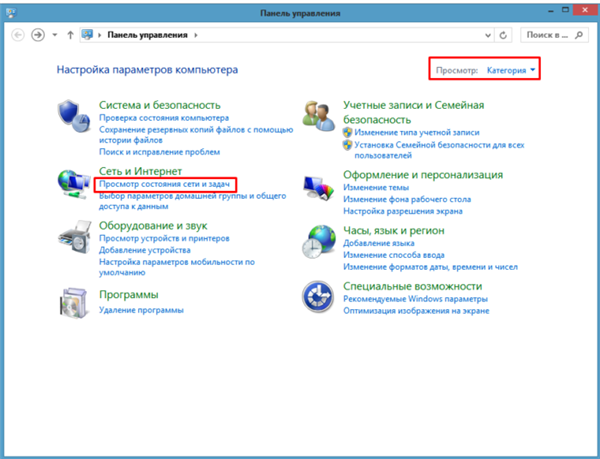Maximize the Панель управления window
Image resolution: width=600 pixels, height=459 pixels.
click(565, 11)
